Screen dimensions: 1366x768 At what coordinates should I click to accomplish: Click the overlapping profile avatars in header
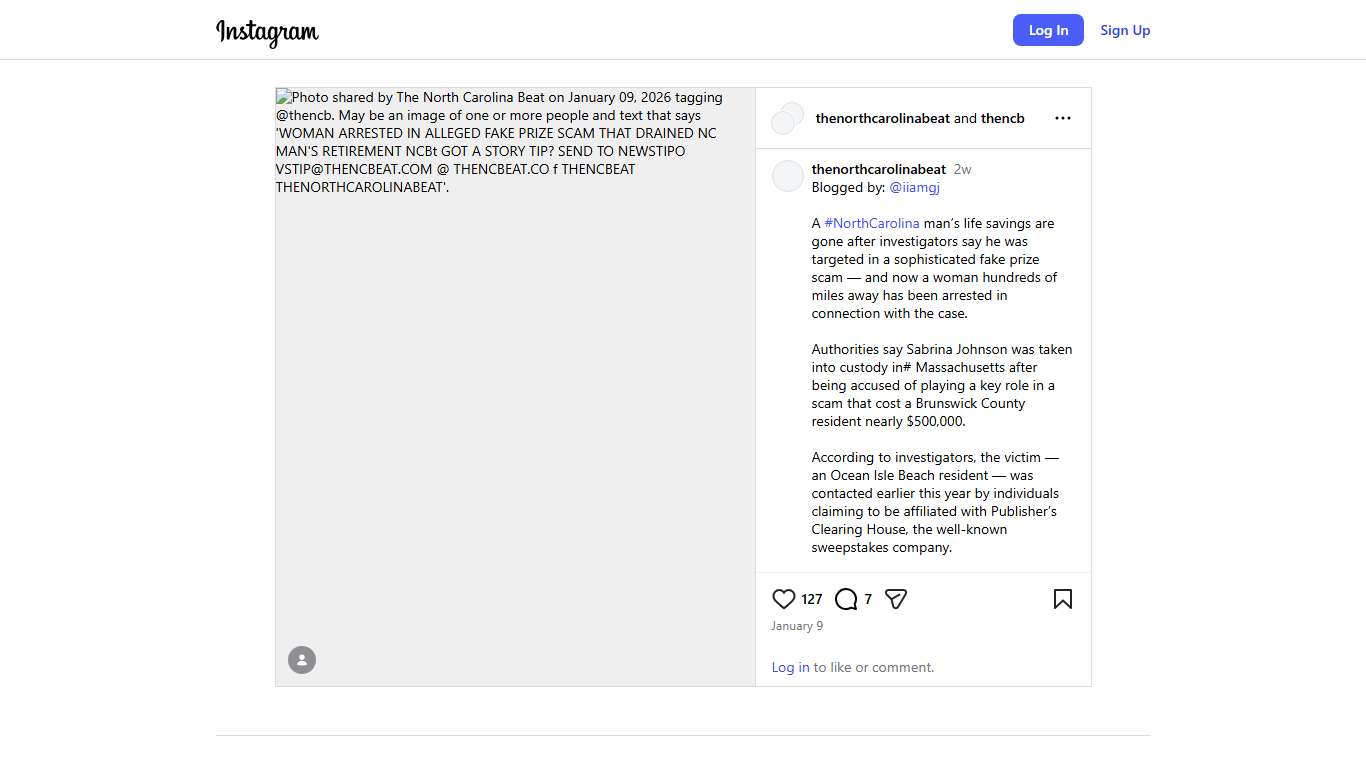[788, 118]
